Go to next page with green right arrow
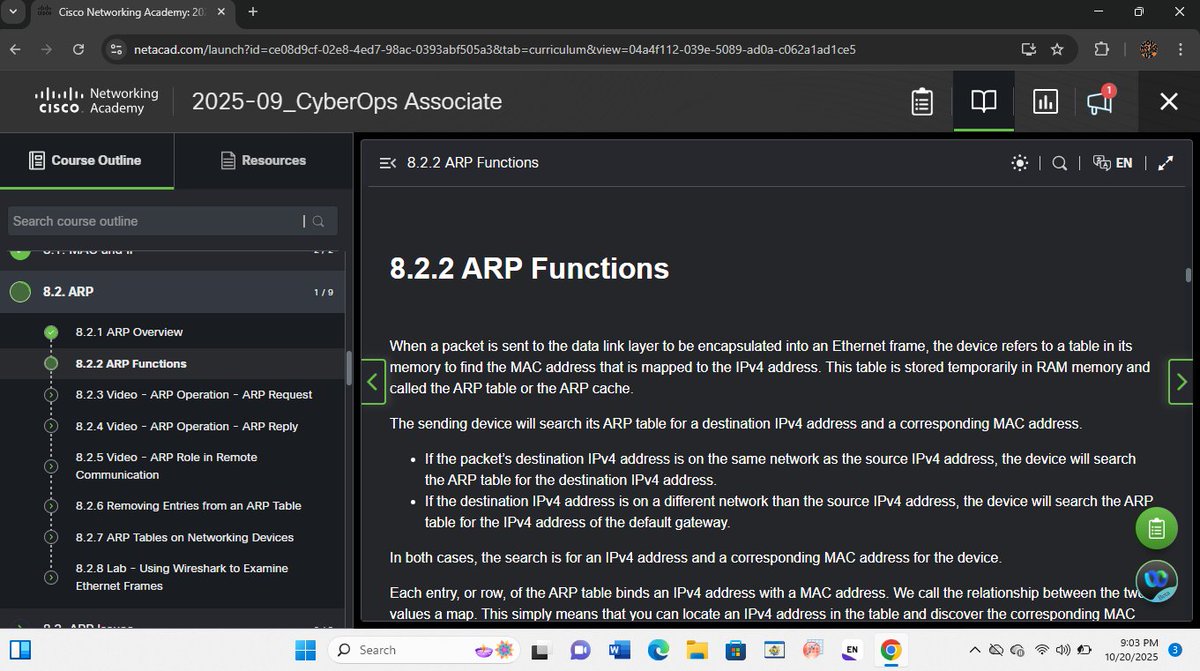1200x671 pixels. point(1180,381)
